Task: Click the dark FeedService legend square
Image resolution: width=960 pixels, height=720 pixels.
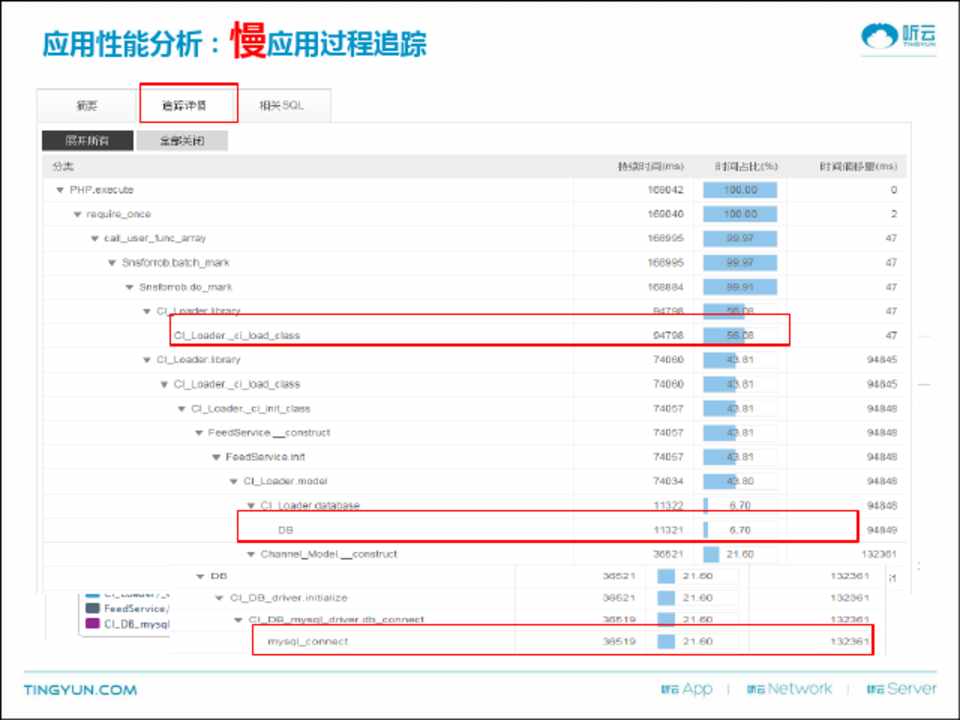Action: click(93, 608)
